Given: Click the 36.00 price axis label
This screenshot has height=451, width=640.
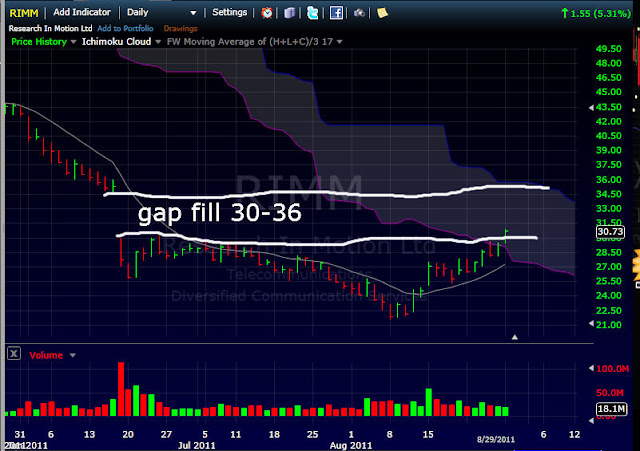Looking at the screenshot, I should (x=609, y=180).
